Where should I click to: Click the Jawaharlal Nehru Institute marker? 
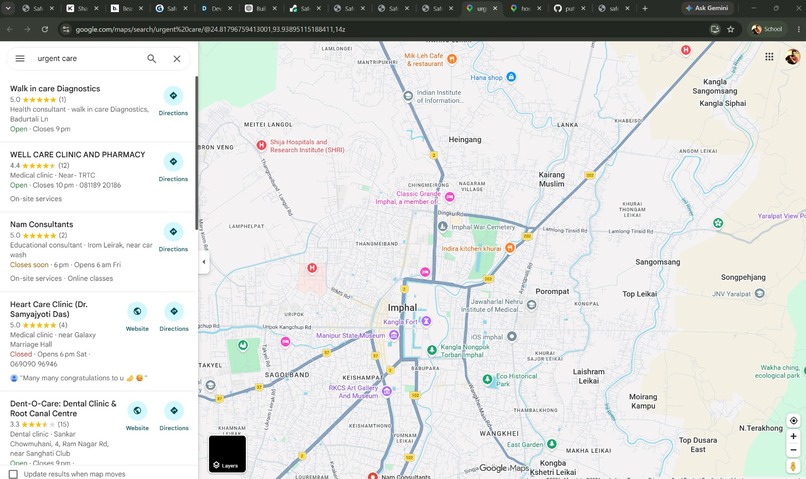tap(532, 305)
